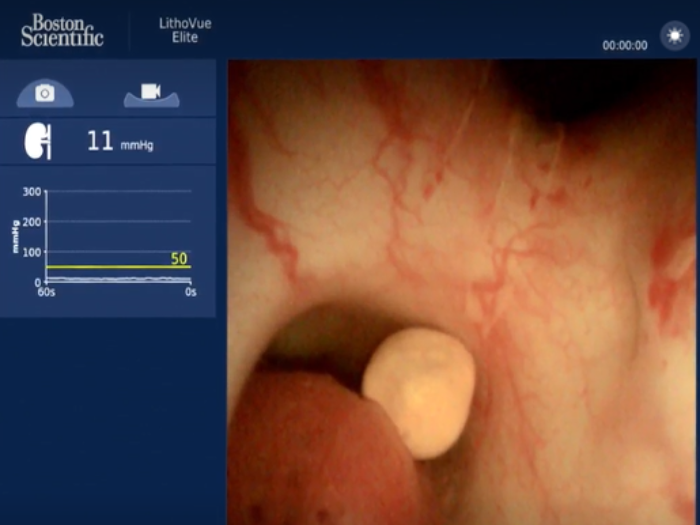Adjust brightness with the sun icon
The image size is (700, 525).
[x=675, y=35]
